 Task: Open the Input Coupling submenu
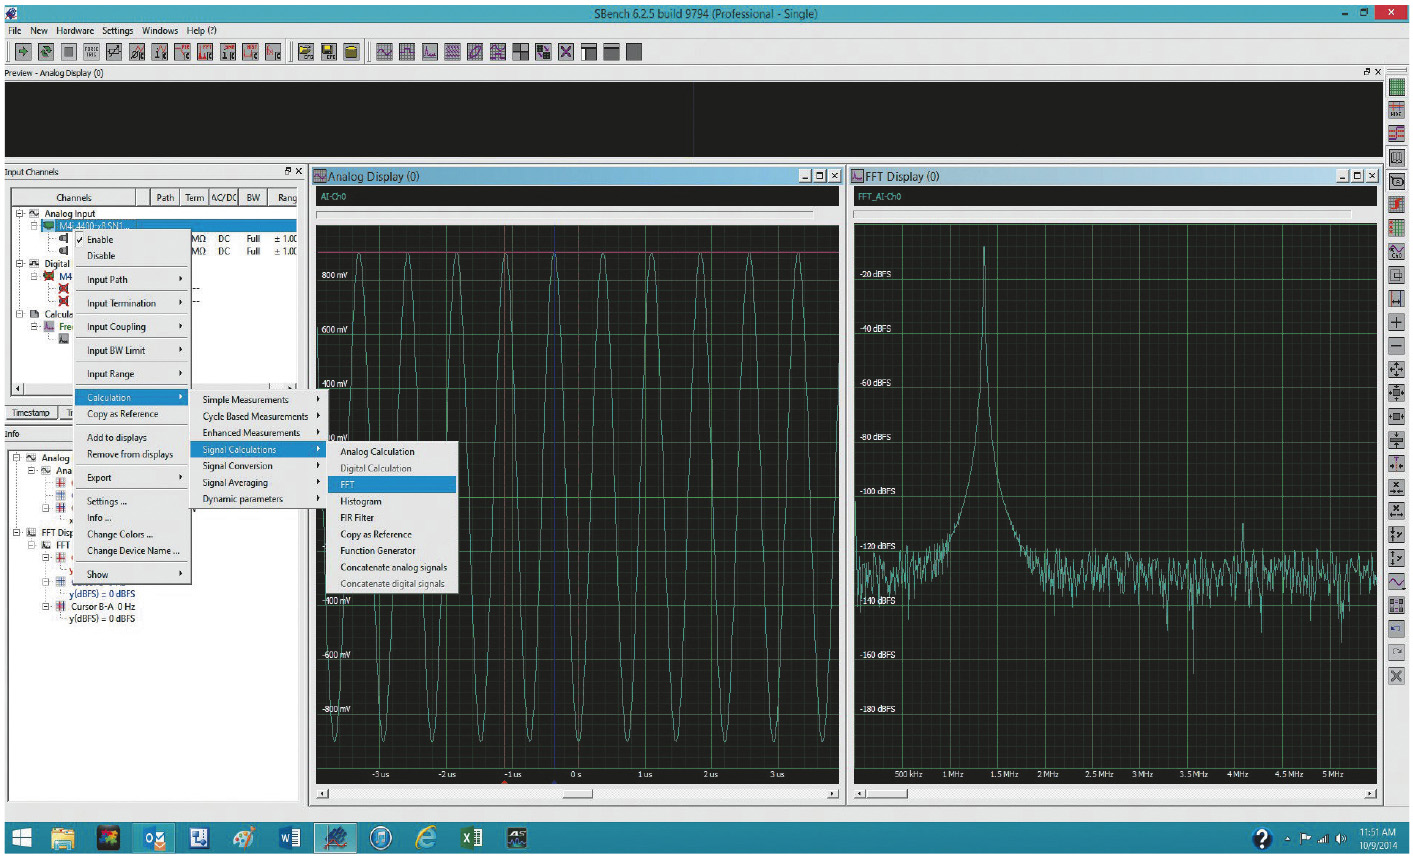133,327
